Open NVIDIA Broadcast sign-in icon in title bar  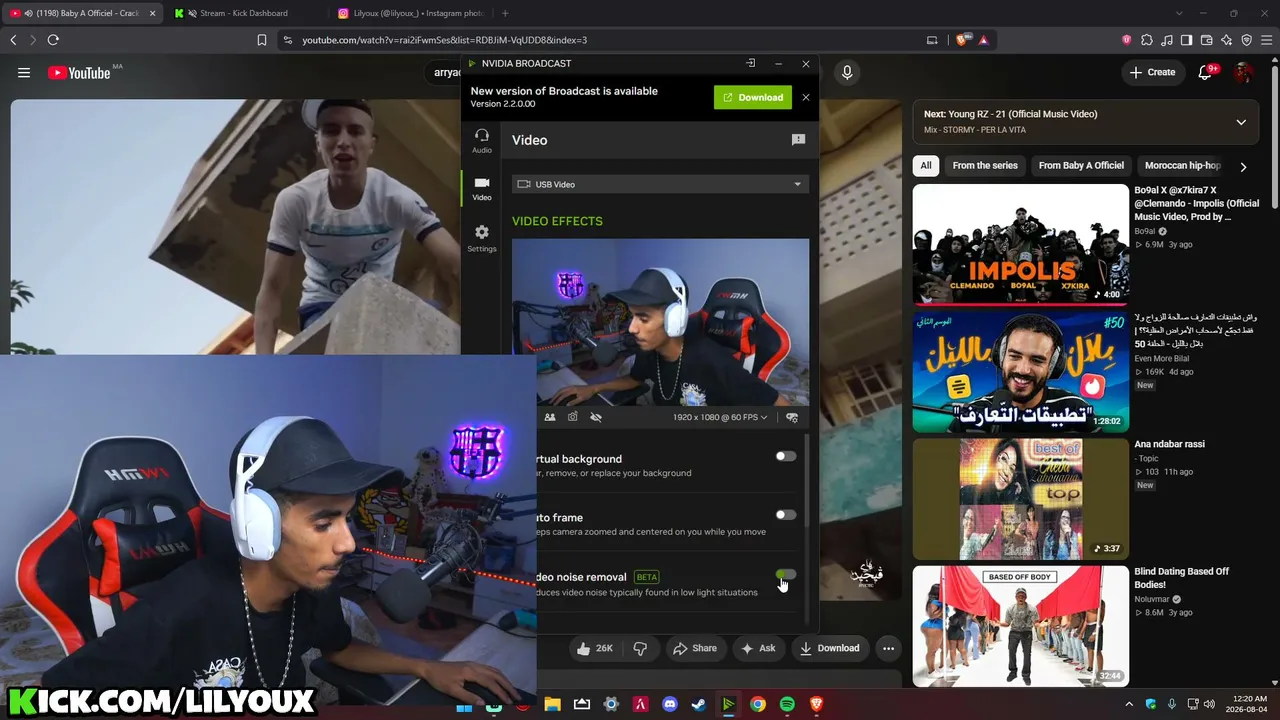coord(751,63)
